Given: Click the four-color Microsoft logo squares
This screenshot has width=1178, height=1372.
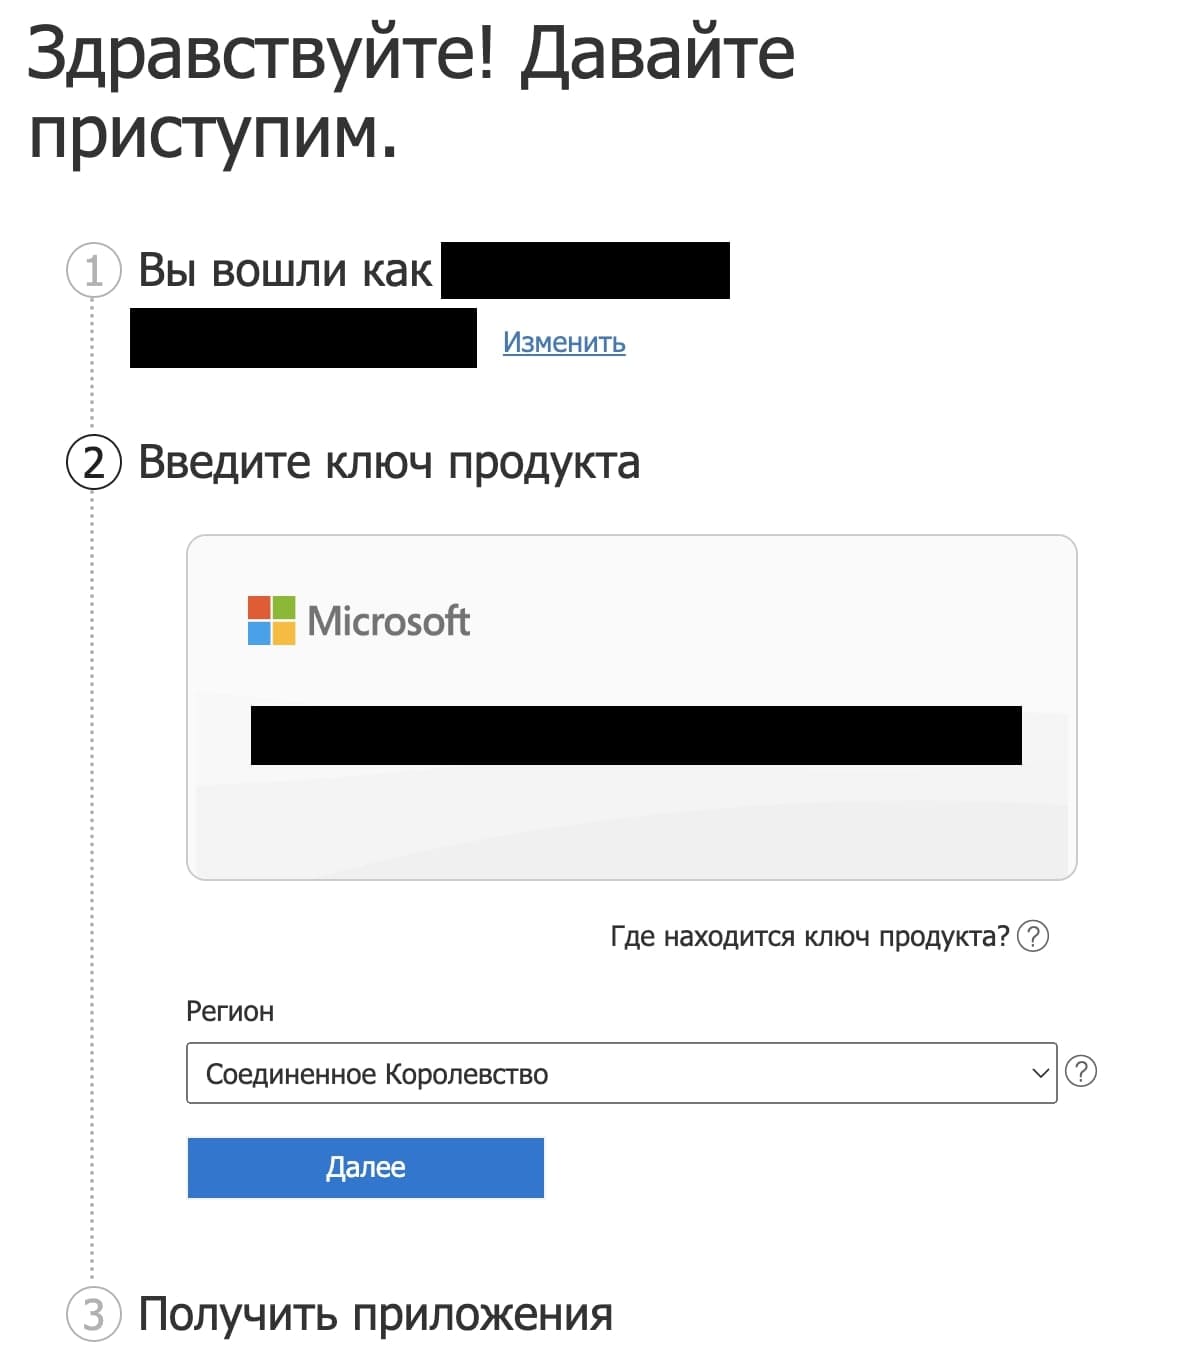Looking at the screenshot, I should pyautogui.click(x=271, y=620).
